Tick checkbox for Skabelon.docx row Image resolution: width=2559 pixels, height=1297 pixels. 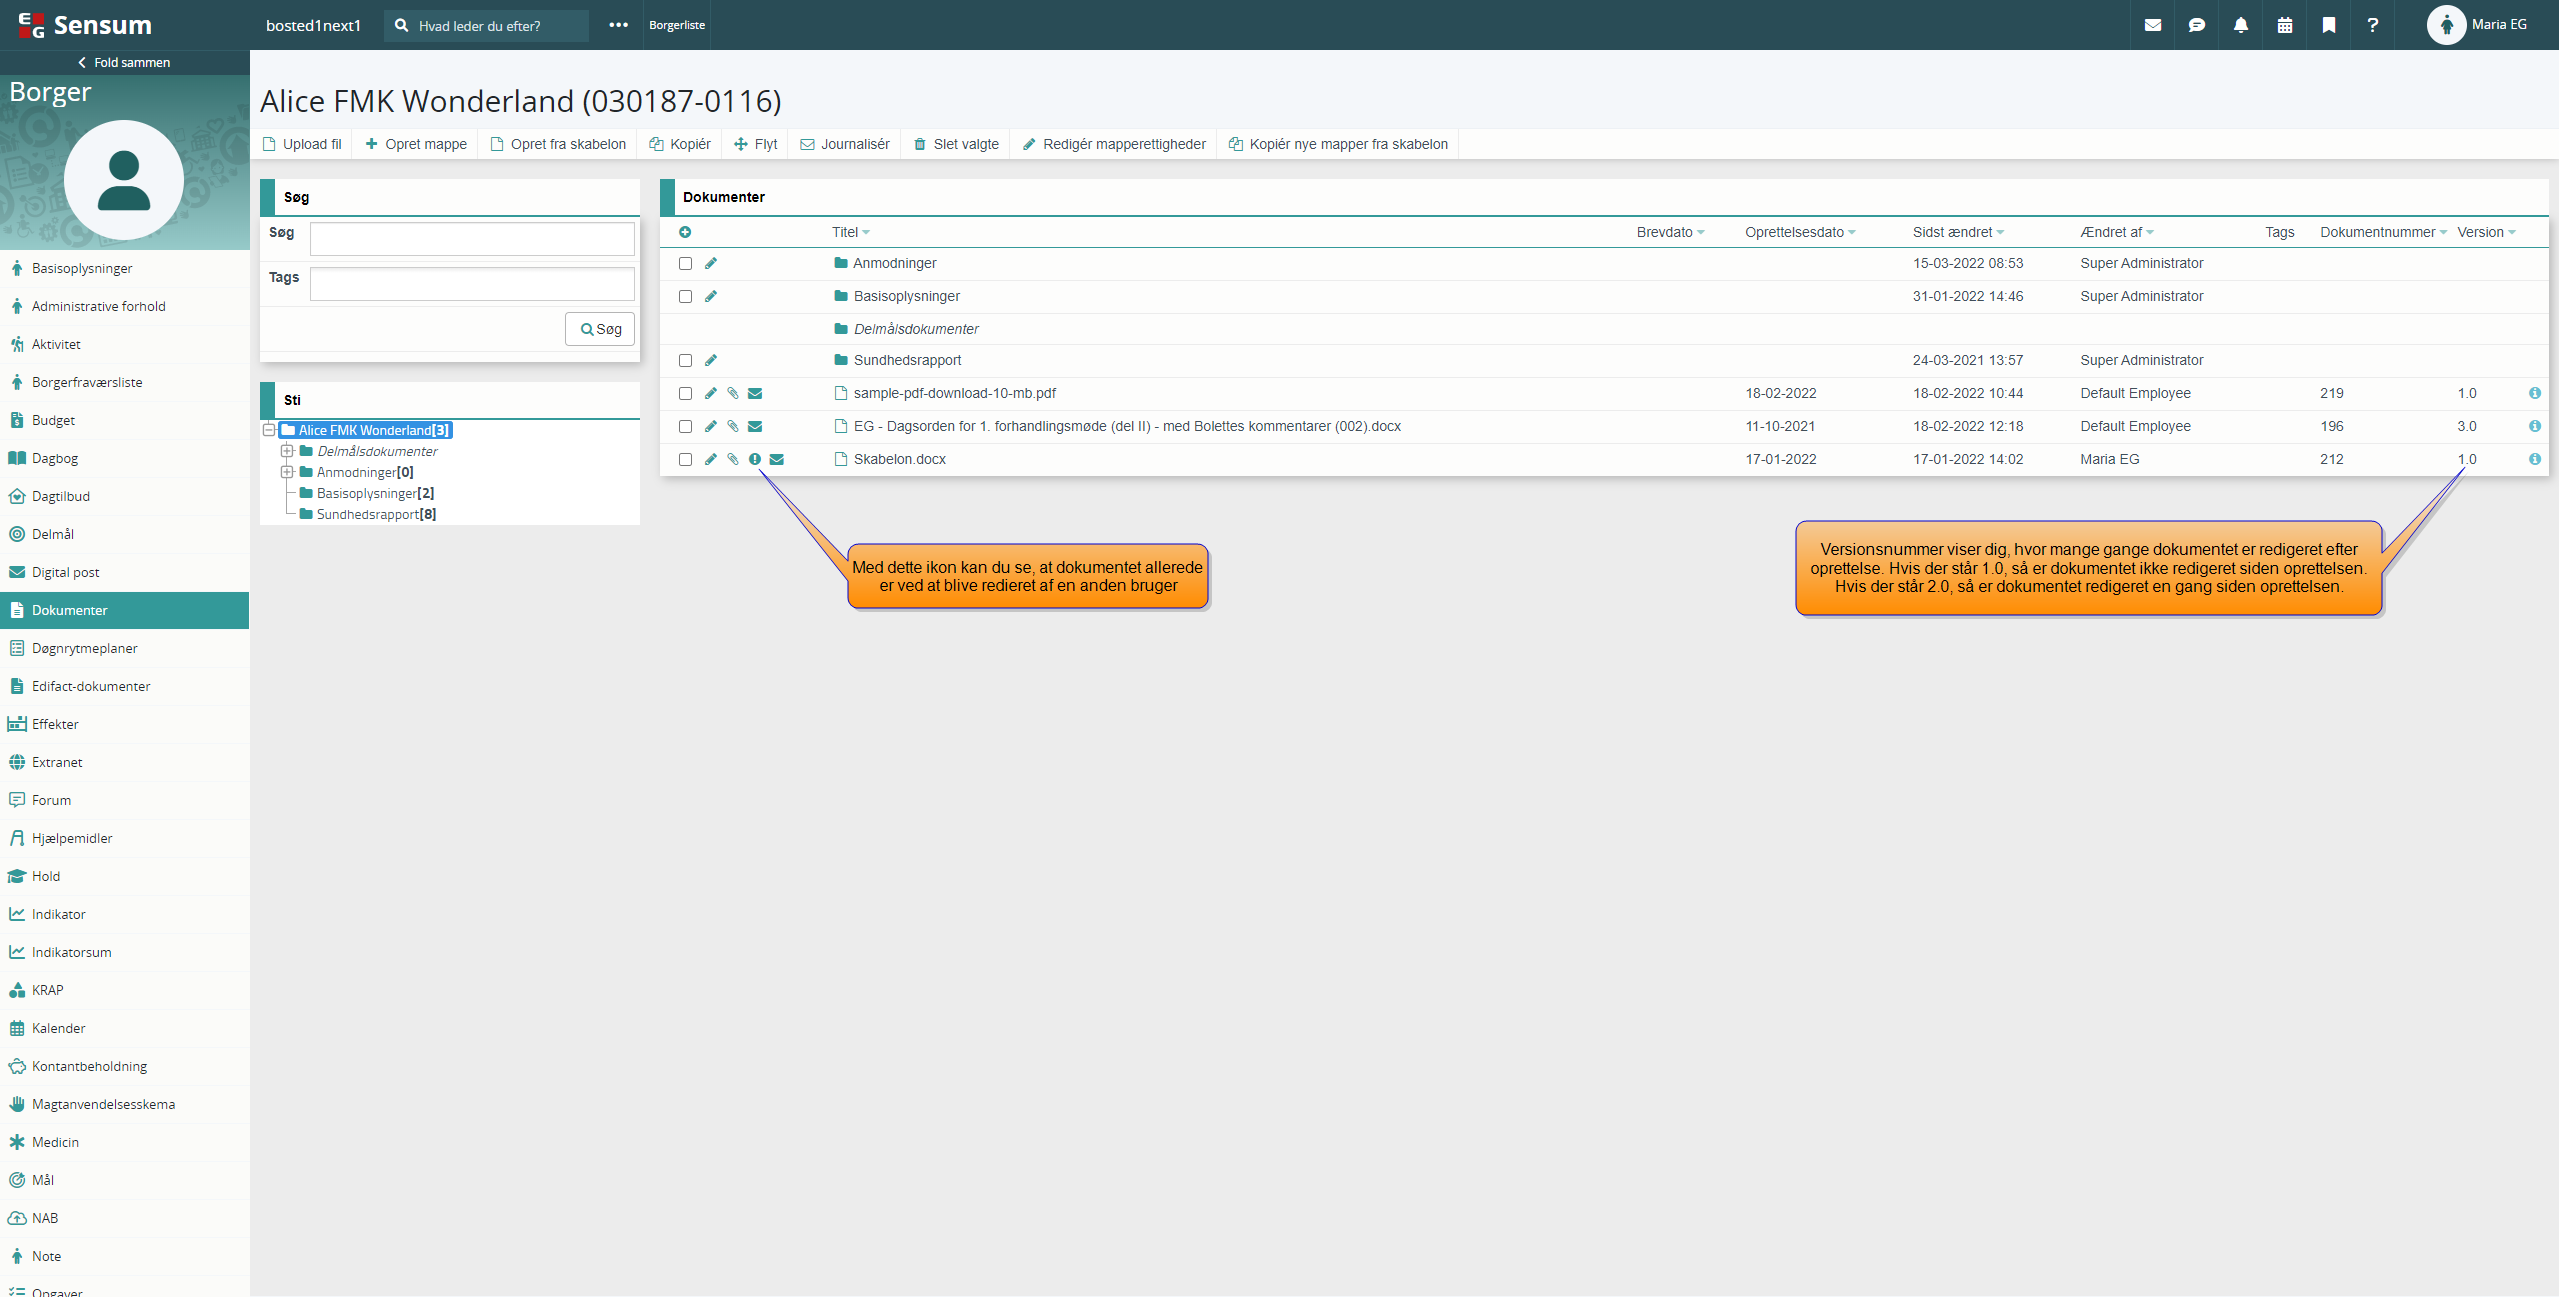685,459
